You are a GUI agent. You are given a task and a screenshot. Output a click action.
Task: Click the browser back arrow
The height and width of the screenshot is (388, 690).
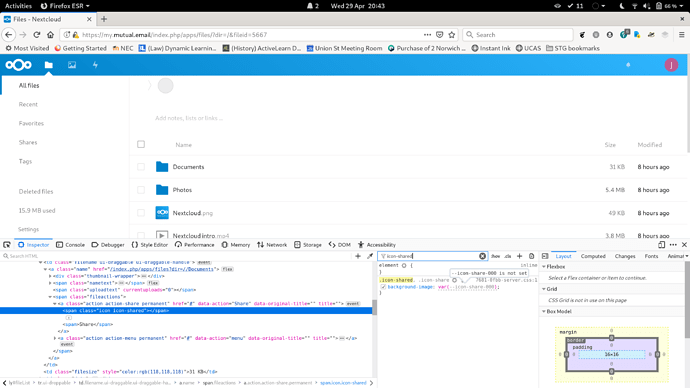pyautogui.click(x=9, y=35)
